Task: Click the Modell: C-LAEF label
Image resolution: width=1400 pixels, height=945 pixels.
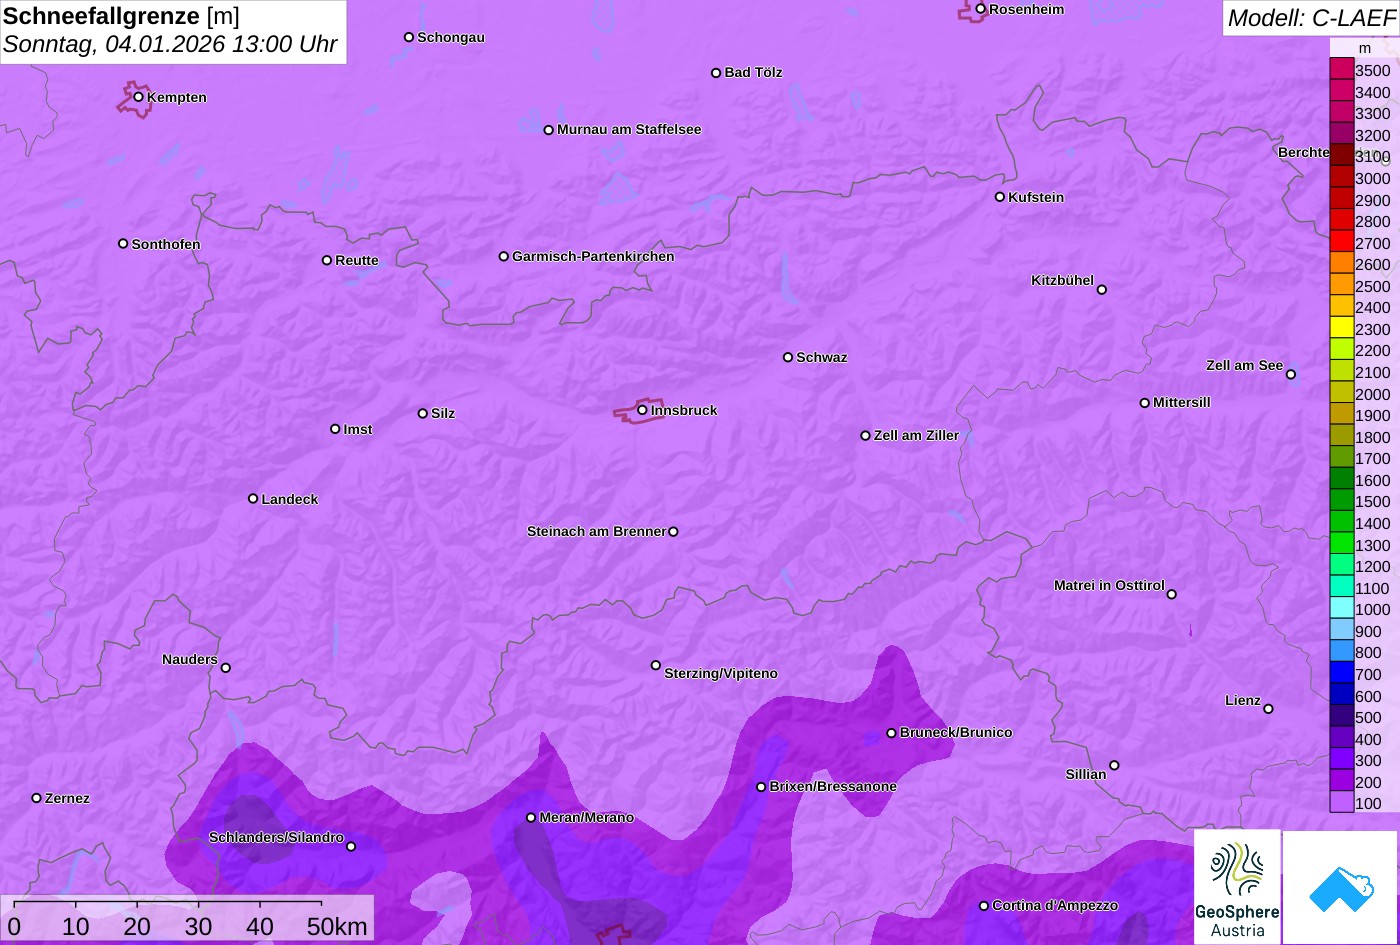Action: (1310, 18)
